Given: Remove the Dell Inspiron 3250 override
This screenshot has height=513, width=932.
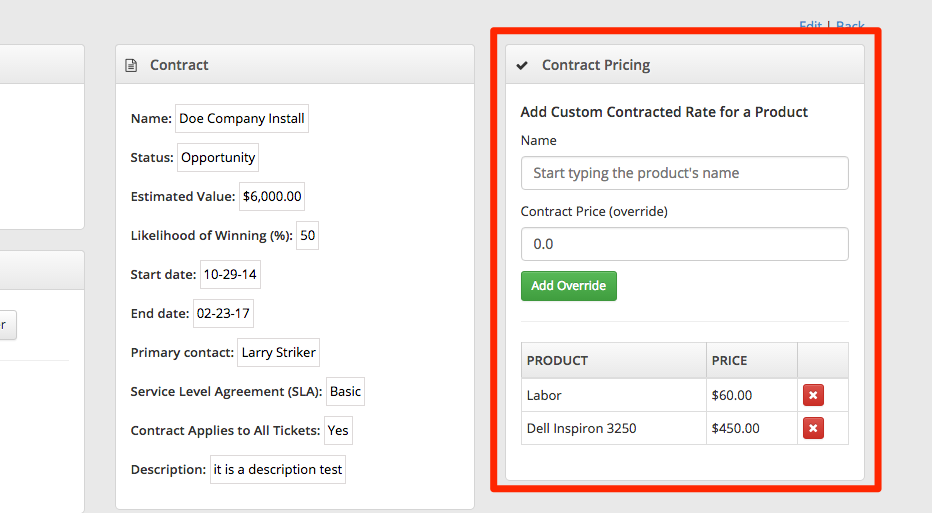Looking at the screenshot, I should click(813, 428).
